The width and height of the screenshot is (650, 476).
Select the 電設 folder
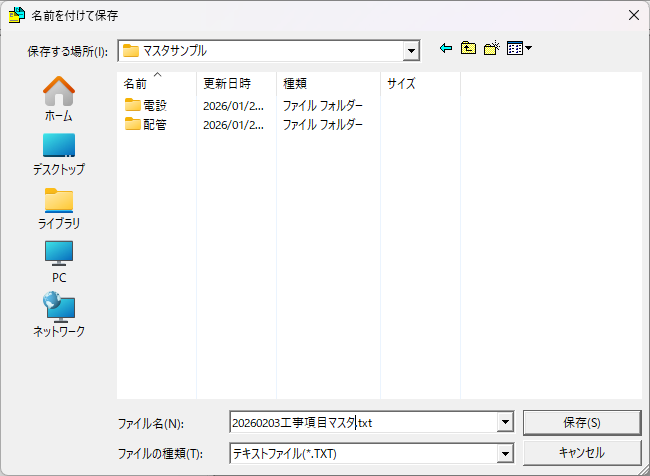pyautogui.click(x=146, y=105)
